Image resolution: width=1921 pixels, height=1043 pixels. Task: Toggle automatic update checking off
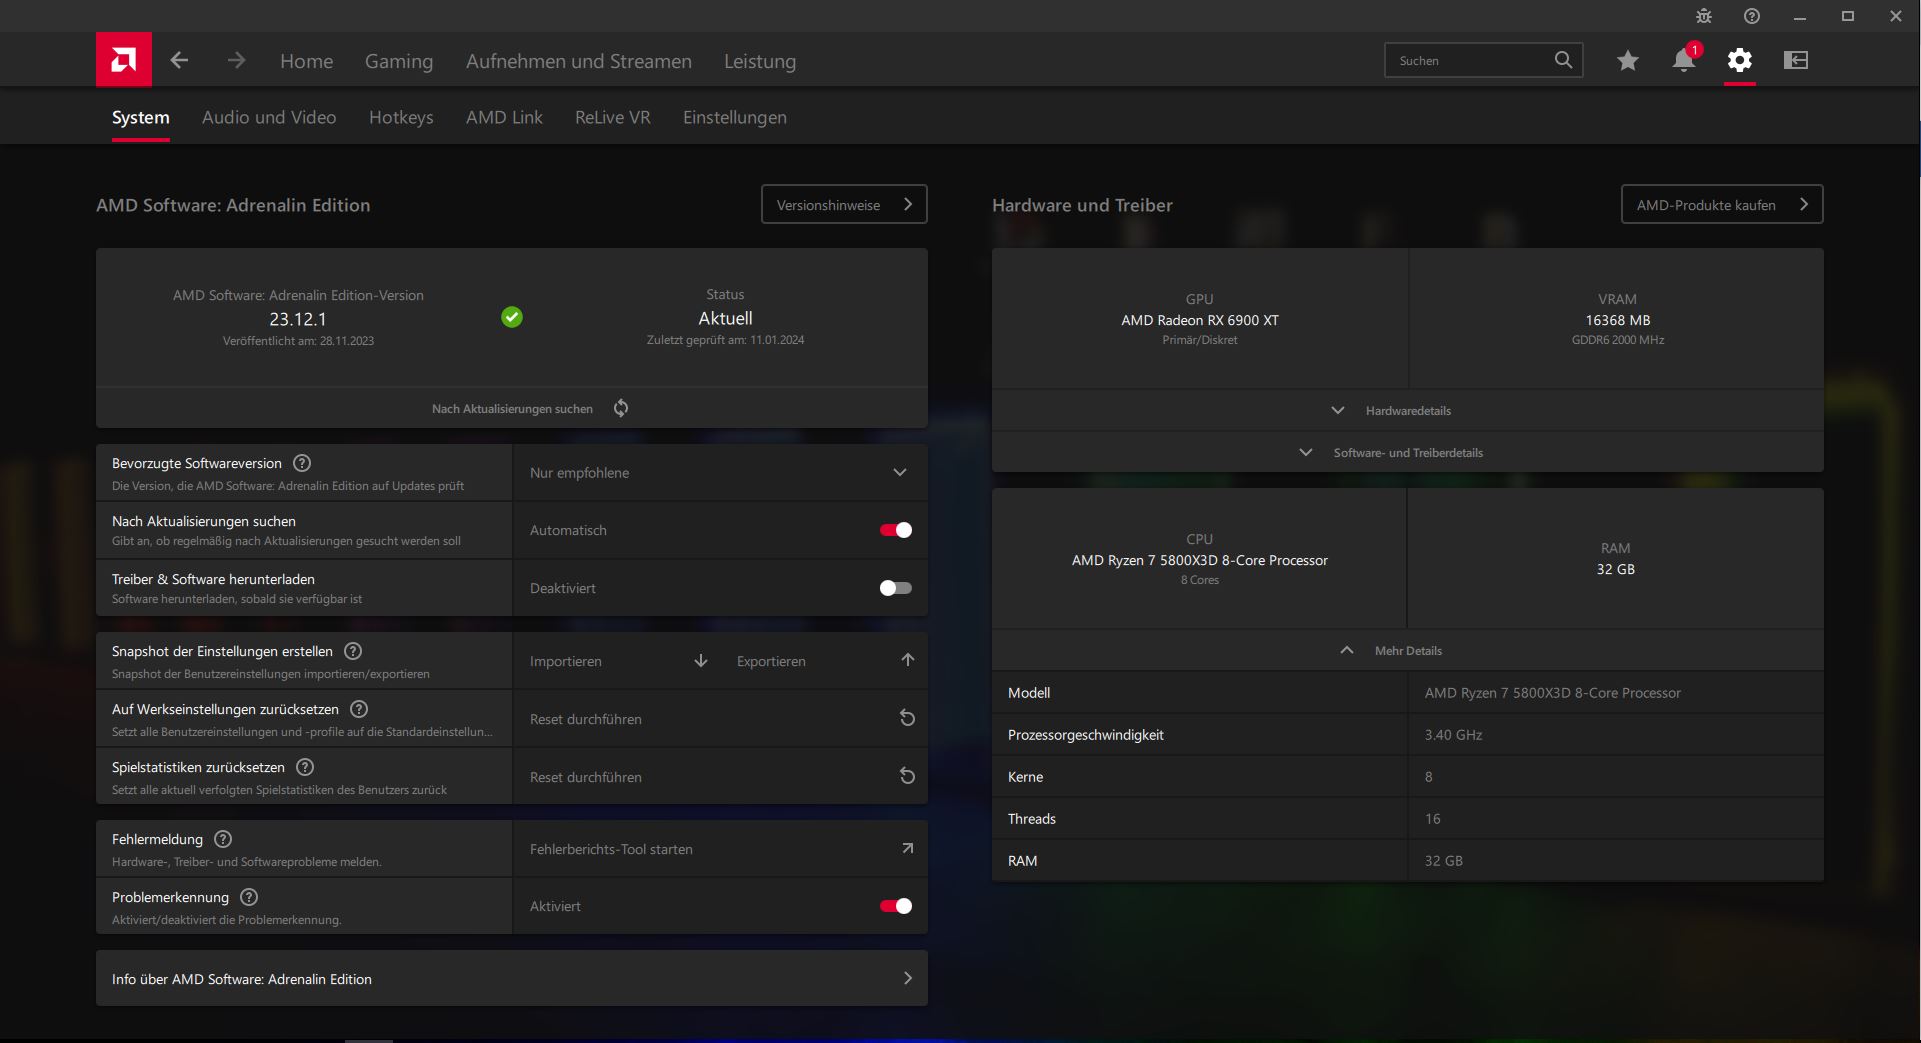pos(896,530)
